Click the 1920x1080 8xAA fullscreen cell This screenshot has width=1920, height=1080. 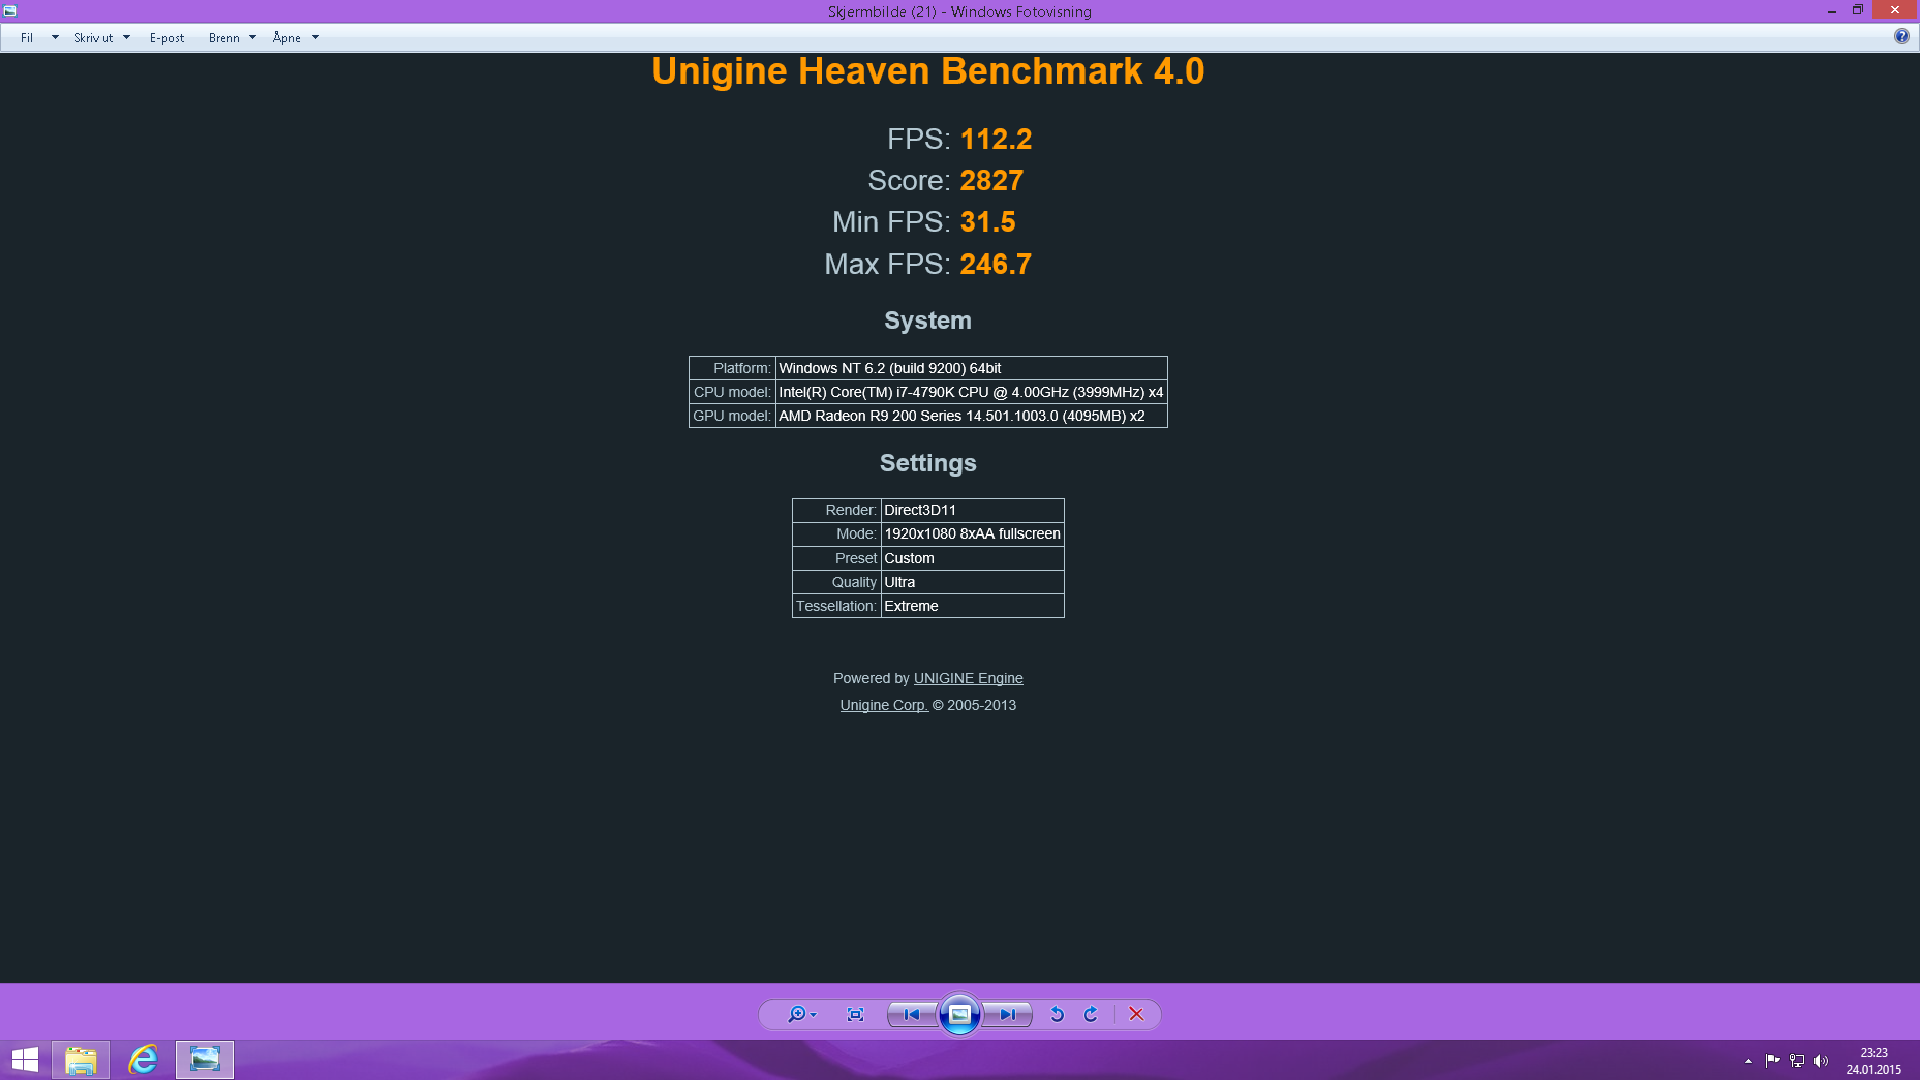tap(972, 534)
